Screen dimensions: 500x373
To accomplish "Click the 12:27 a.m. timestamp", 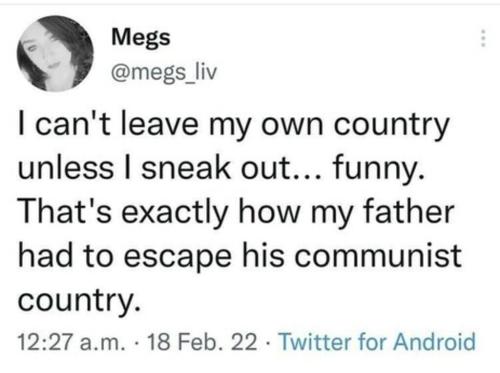I will click(70, 342).
